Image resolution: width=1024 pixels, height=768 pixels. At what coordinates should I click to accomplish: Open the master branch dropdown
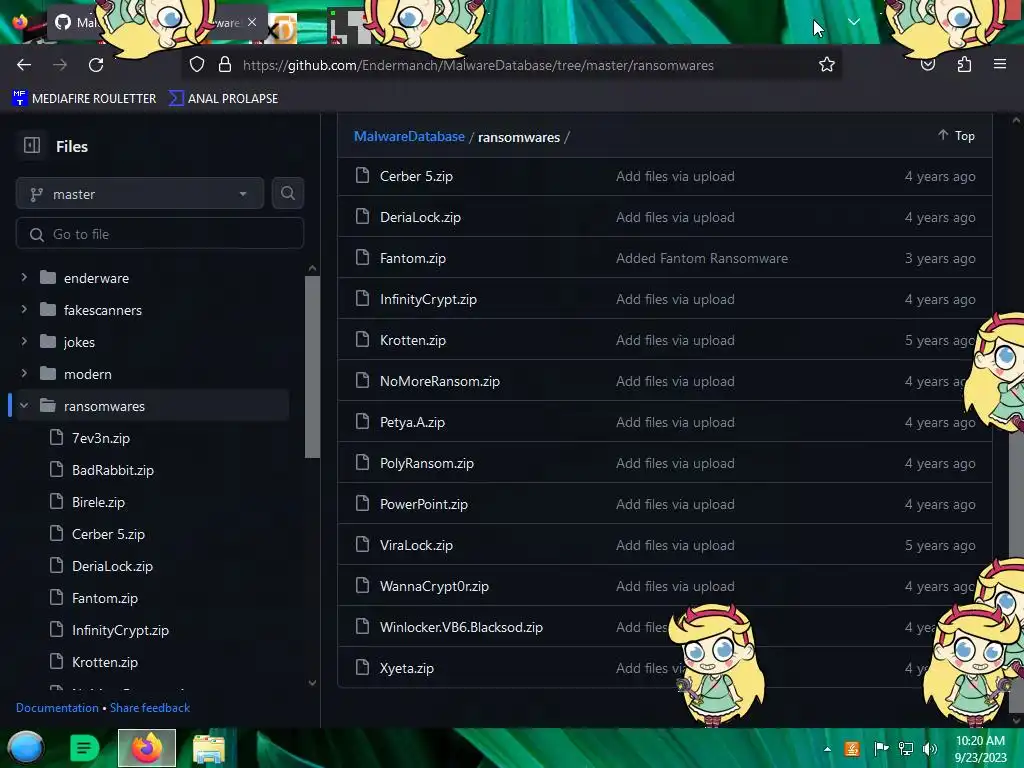[140, 193]
